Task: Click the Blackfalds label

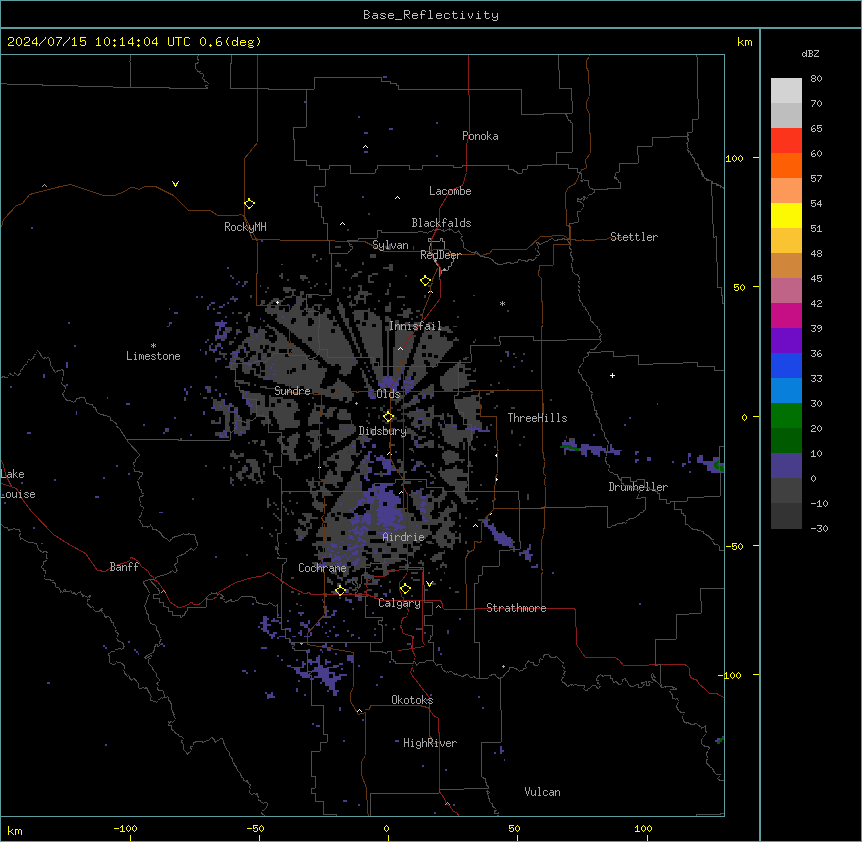Action: (441, 223)
